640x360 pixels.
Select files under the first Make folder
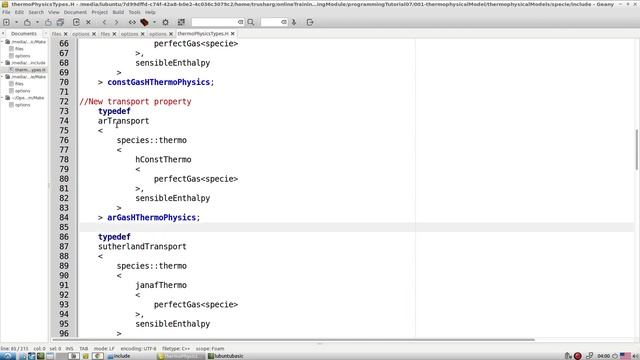pos(19,49)
